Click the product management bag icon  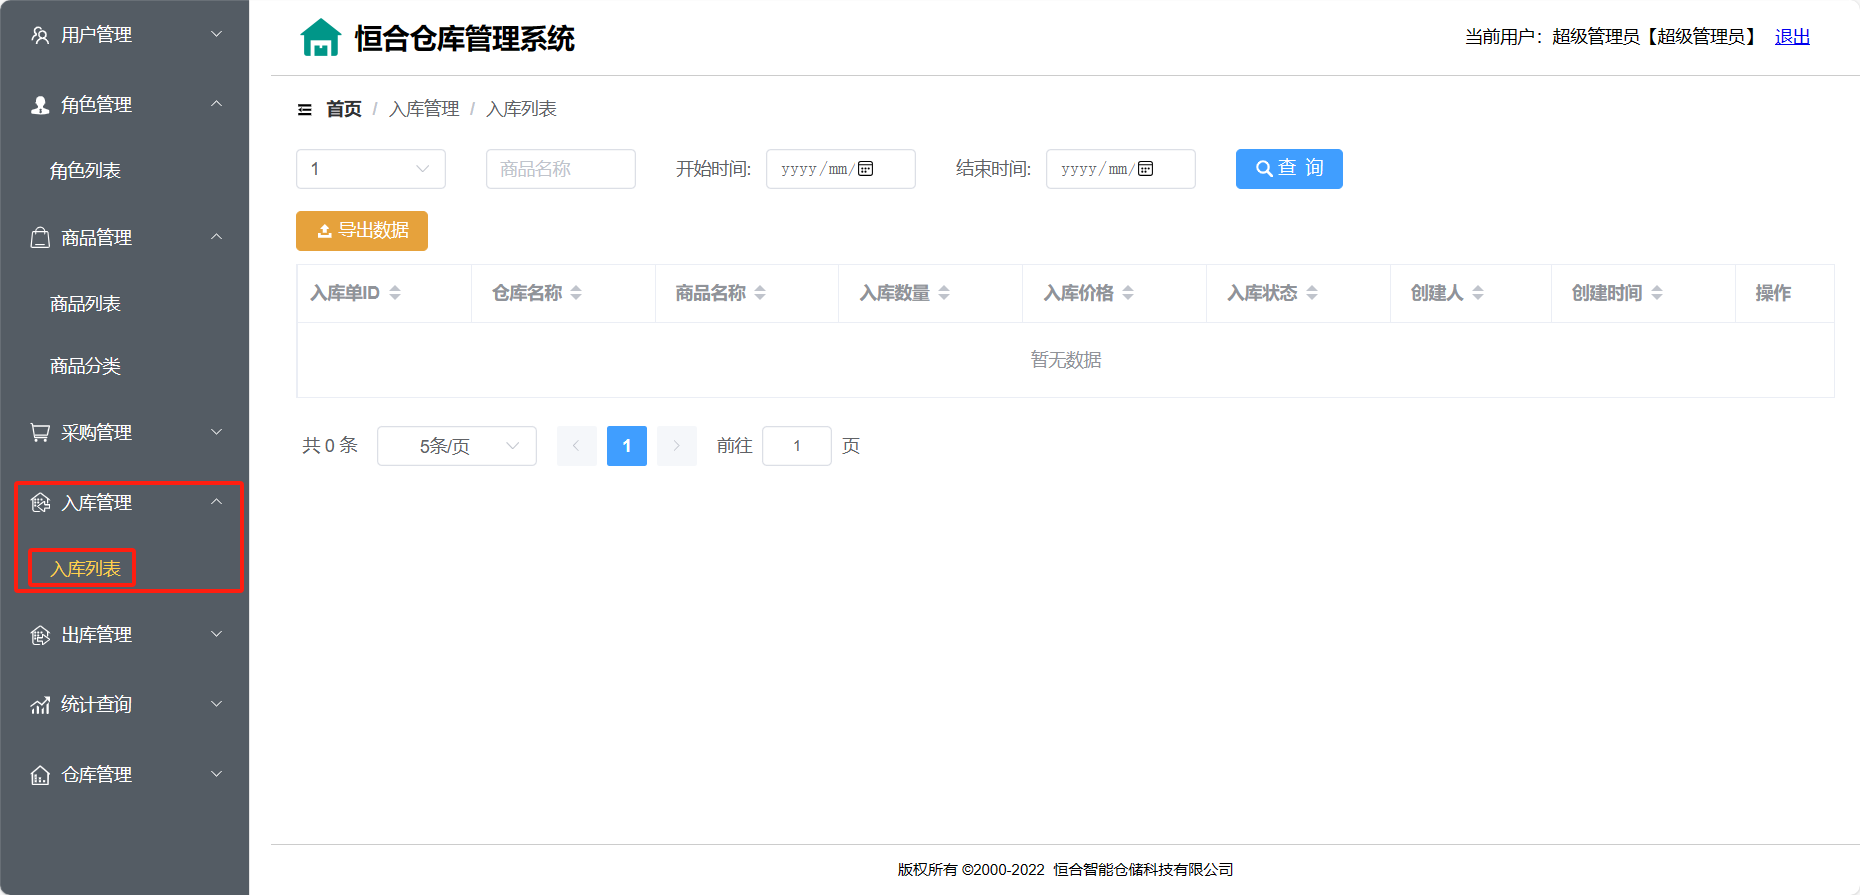pyautogui.click(x=40, y=238)
